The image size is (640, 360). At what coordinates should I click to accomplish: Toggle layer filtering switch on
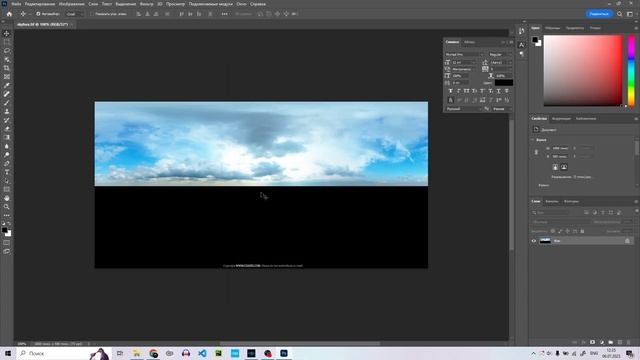636,211
